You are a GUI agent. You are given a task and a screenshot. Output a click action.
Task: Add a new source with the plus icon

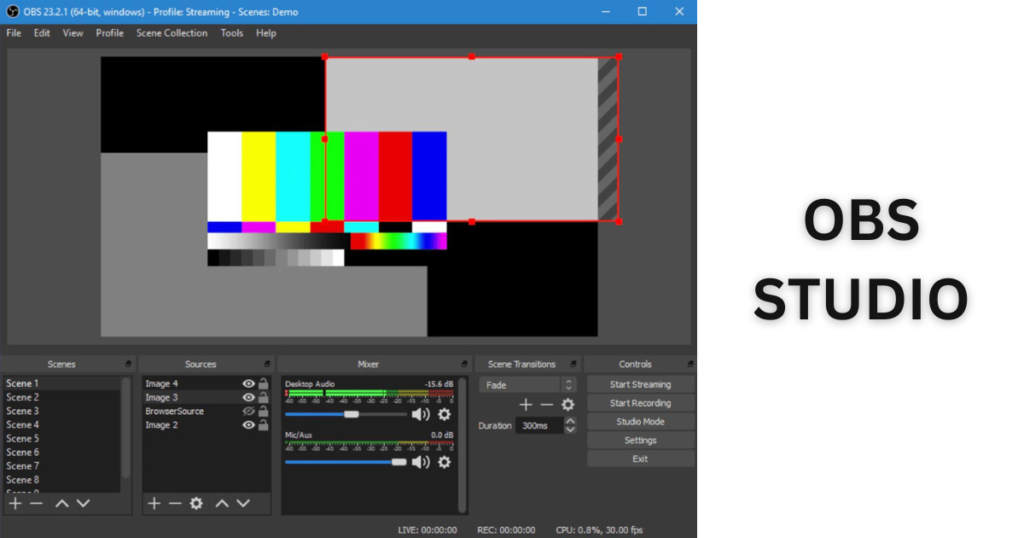[x=154, y=503]
